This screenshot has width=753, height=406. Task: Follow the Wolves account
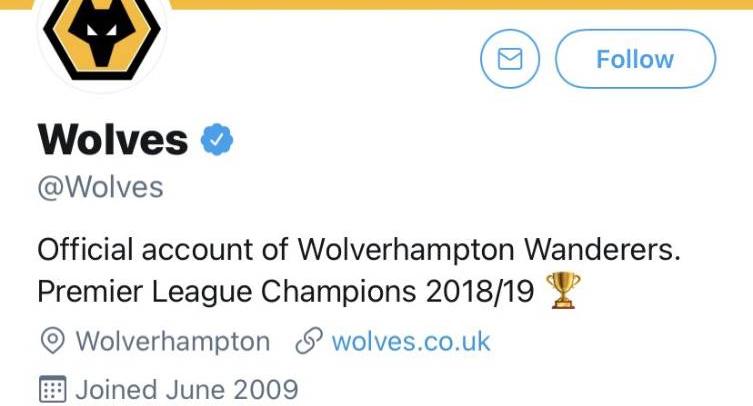(635, 59)
